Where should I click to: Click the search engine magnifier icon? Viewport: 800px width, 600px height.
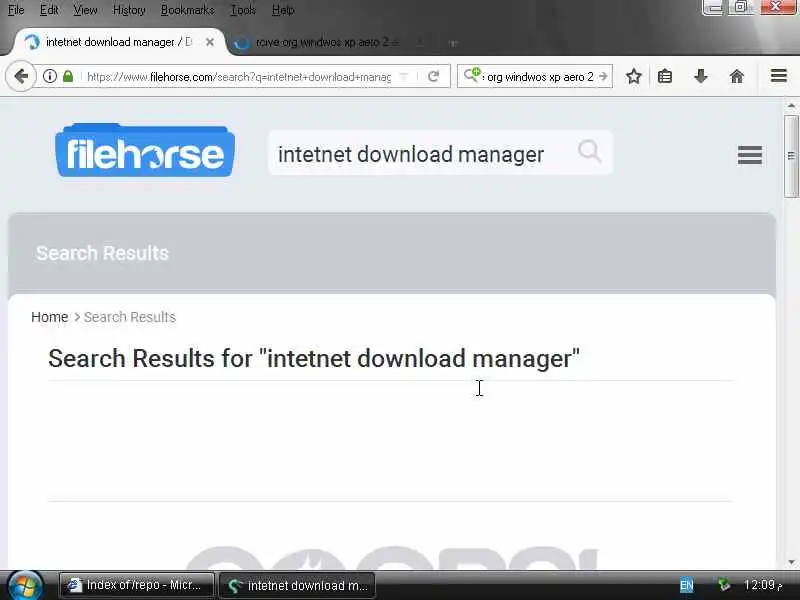coord(472,75)
